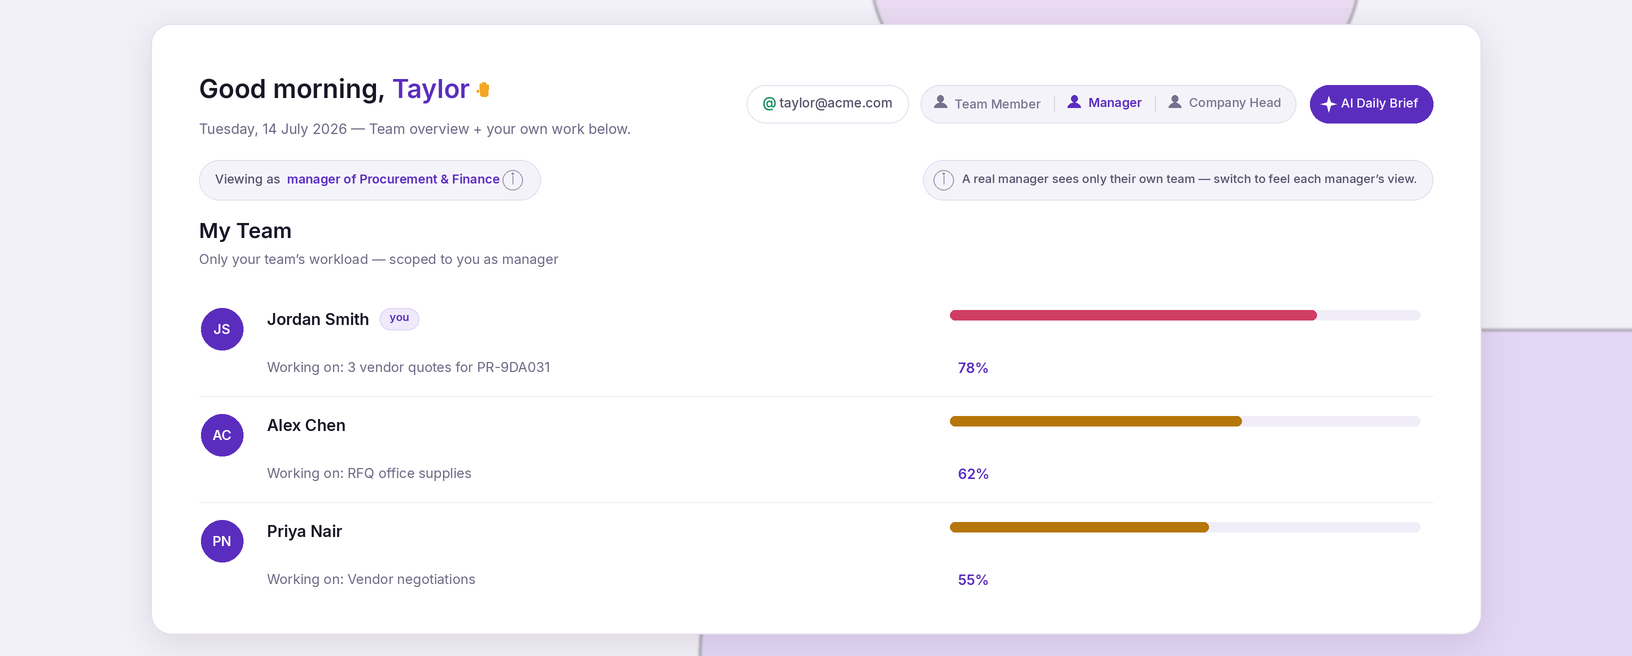This screenshot has width=1632, height=656.
Task: Click the AC avatar for Alex Chen
Action: tap(222, 435)
